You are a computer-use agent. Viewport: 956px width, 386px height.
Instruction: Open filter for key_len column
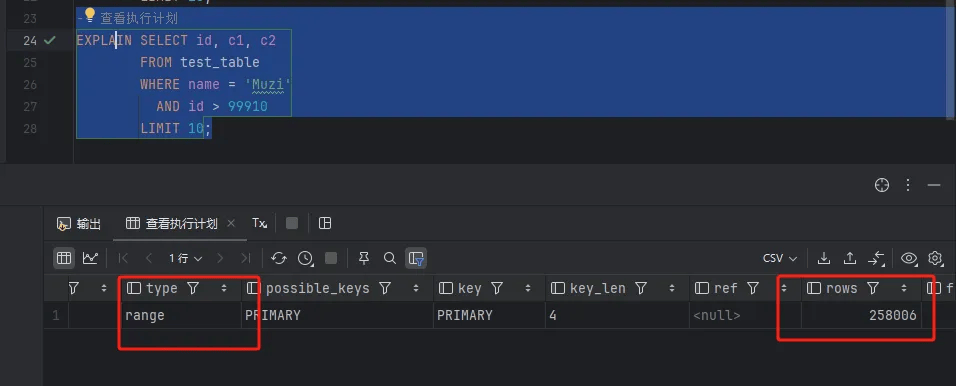point(641,288)
